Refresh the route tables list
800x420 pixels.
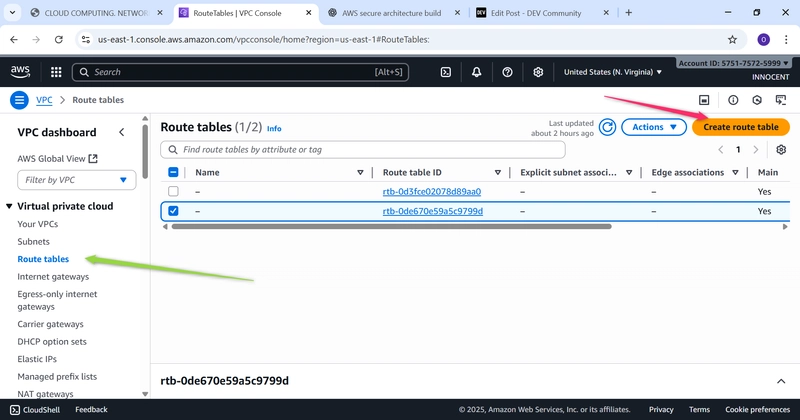coord(607,127)
